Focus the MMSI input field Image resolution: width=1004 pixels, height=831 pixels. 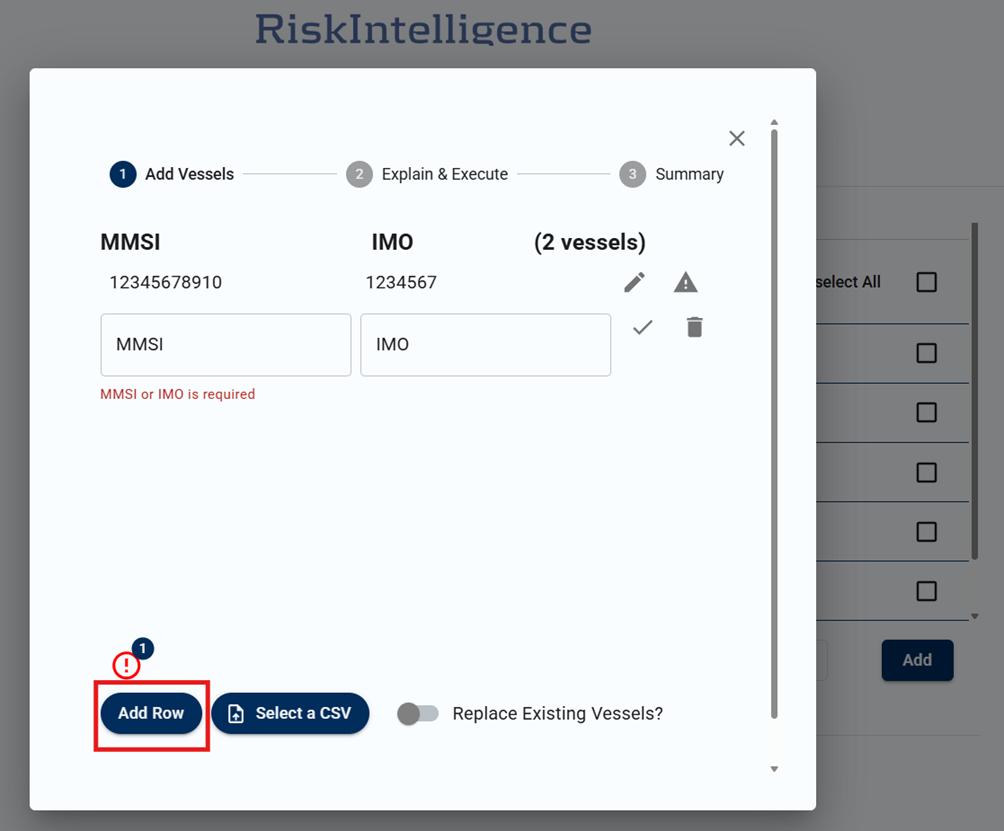point(226,345)
